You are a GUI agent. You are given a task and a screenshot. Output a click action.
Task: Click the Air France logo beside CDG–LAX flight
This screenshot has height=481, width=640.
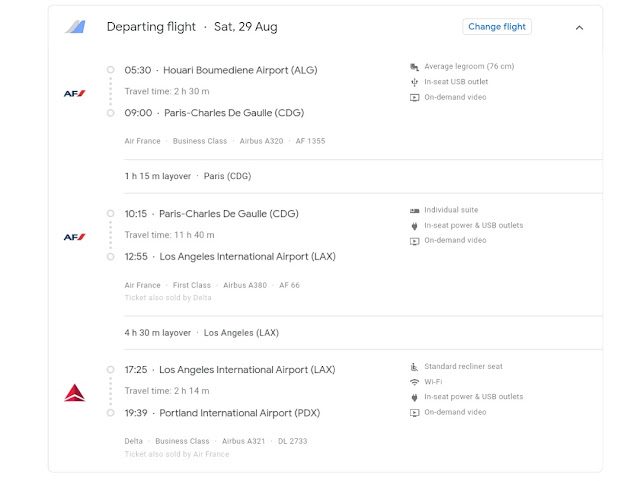(x=75, y=237)
